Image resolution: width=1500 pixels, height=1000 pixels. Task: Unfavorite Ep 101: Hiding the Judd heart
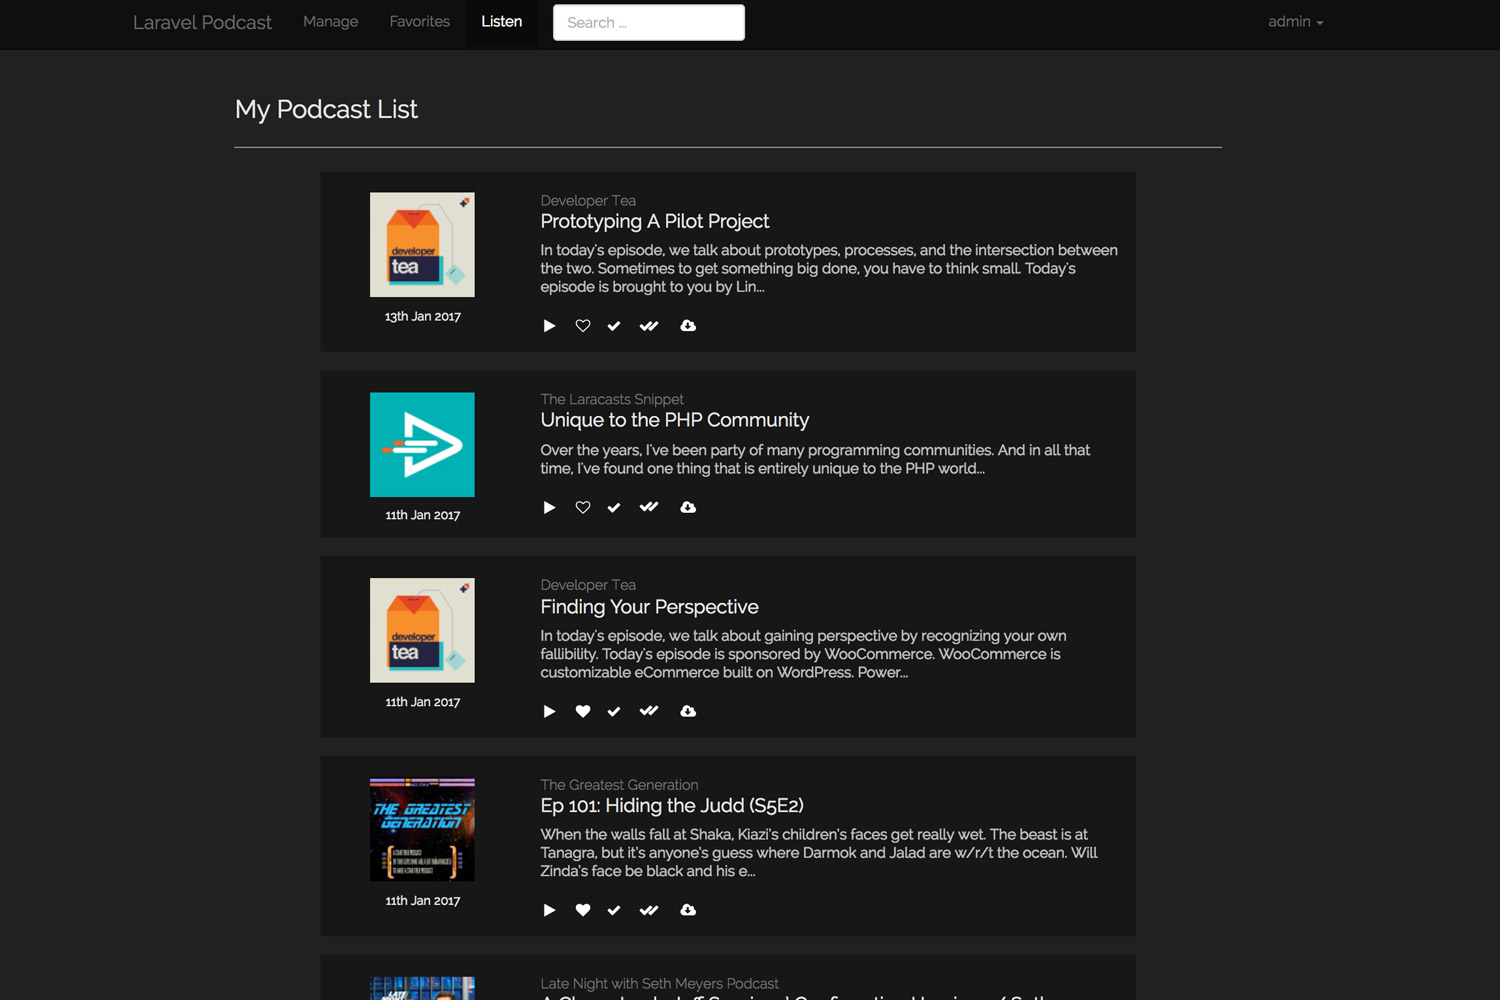583,910
